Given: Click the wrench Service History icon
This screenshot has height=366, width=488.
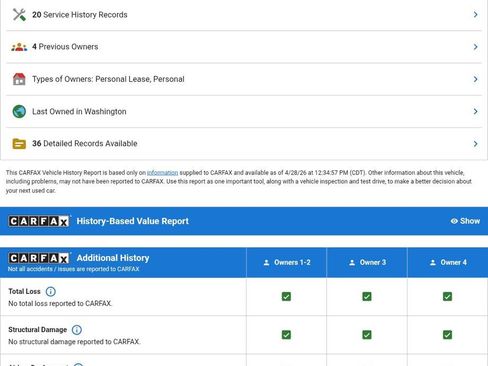Looking at the screenshot, I should pos(19,15).
